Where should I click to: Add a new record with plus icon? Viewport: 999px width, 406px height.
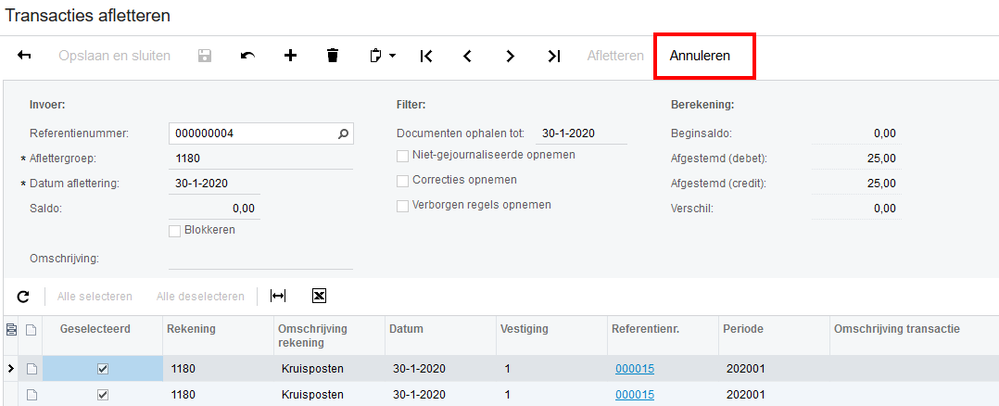click(290, 56)
